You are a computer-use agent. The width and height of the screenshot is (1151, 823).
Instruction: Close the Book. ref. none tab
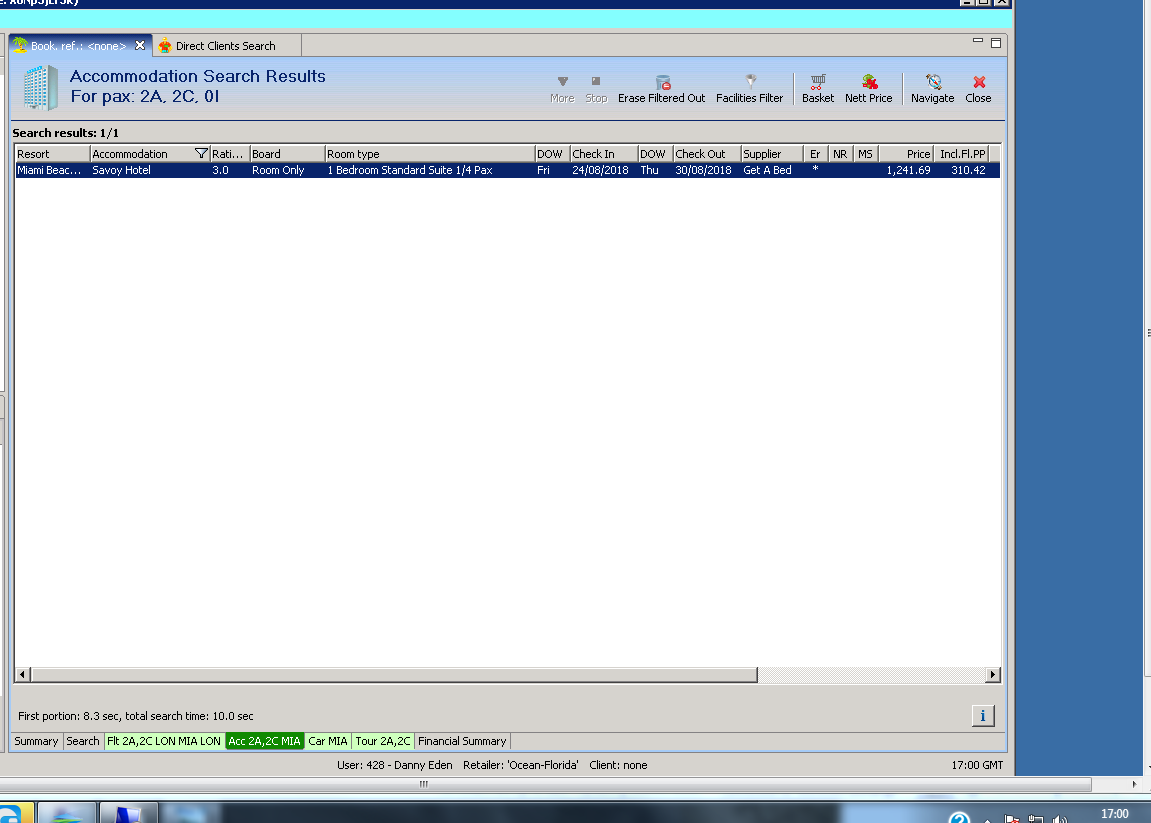click(140, 46)
